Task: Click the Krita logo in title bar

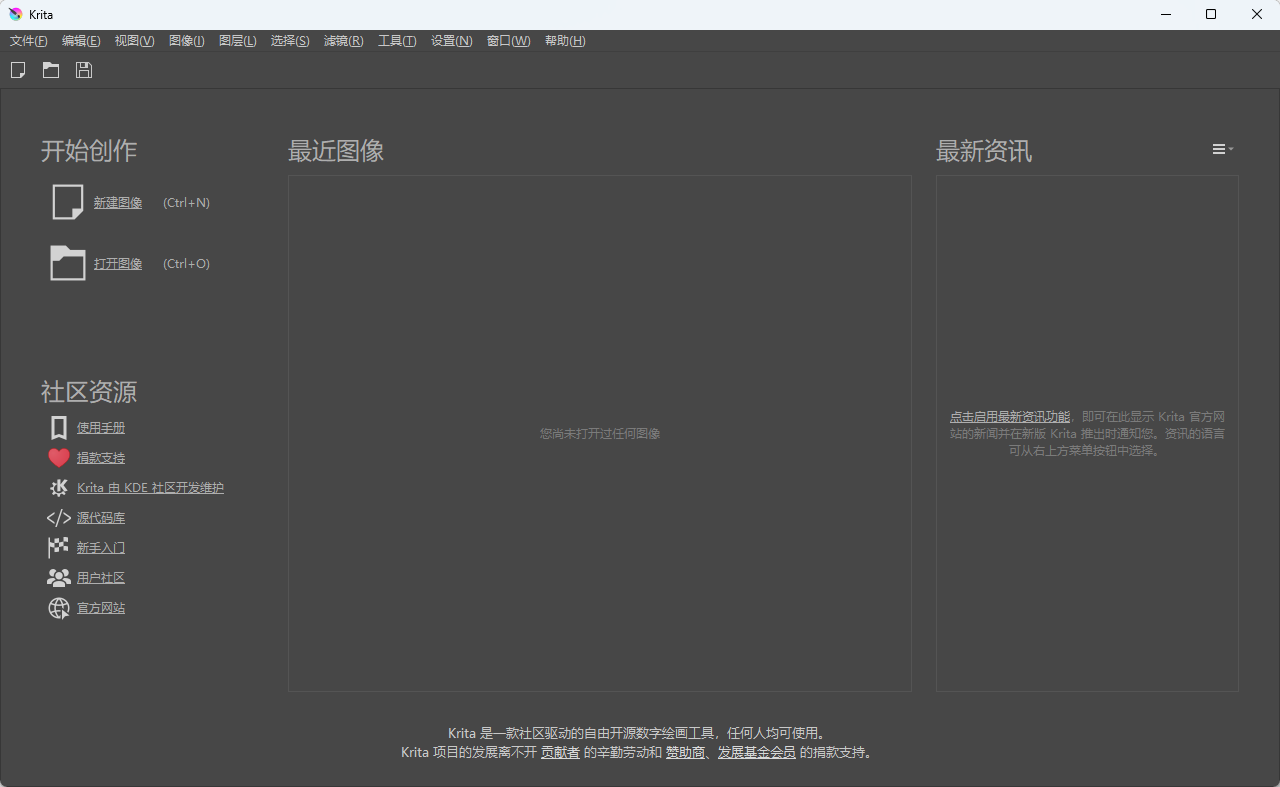Action: point(15,14)
